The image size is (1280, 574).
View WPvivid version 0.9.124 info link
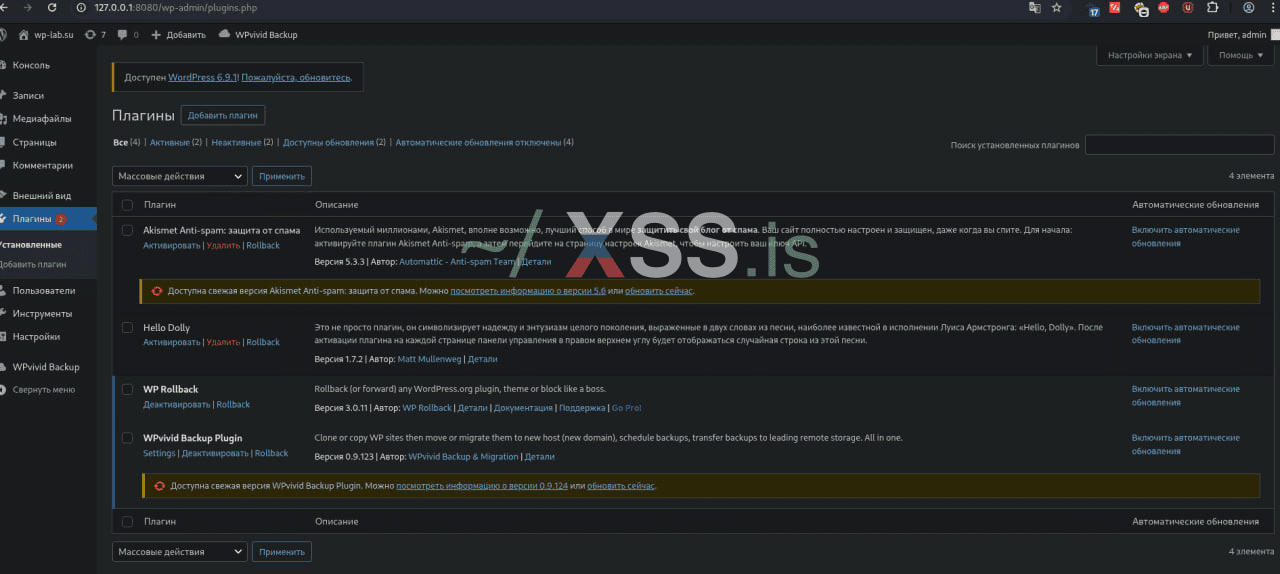482,486
